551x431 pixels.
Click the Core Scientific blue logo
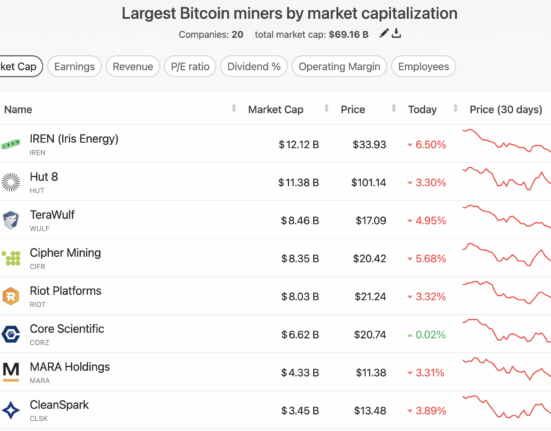tap(11, 334)
